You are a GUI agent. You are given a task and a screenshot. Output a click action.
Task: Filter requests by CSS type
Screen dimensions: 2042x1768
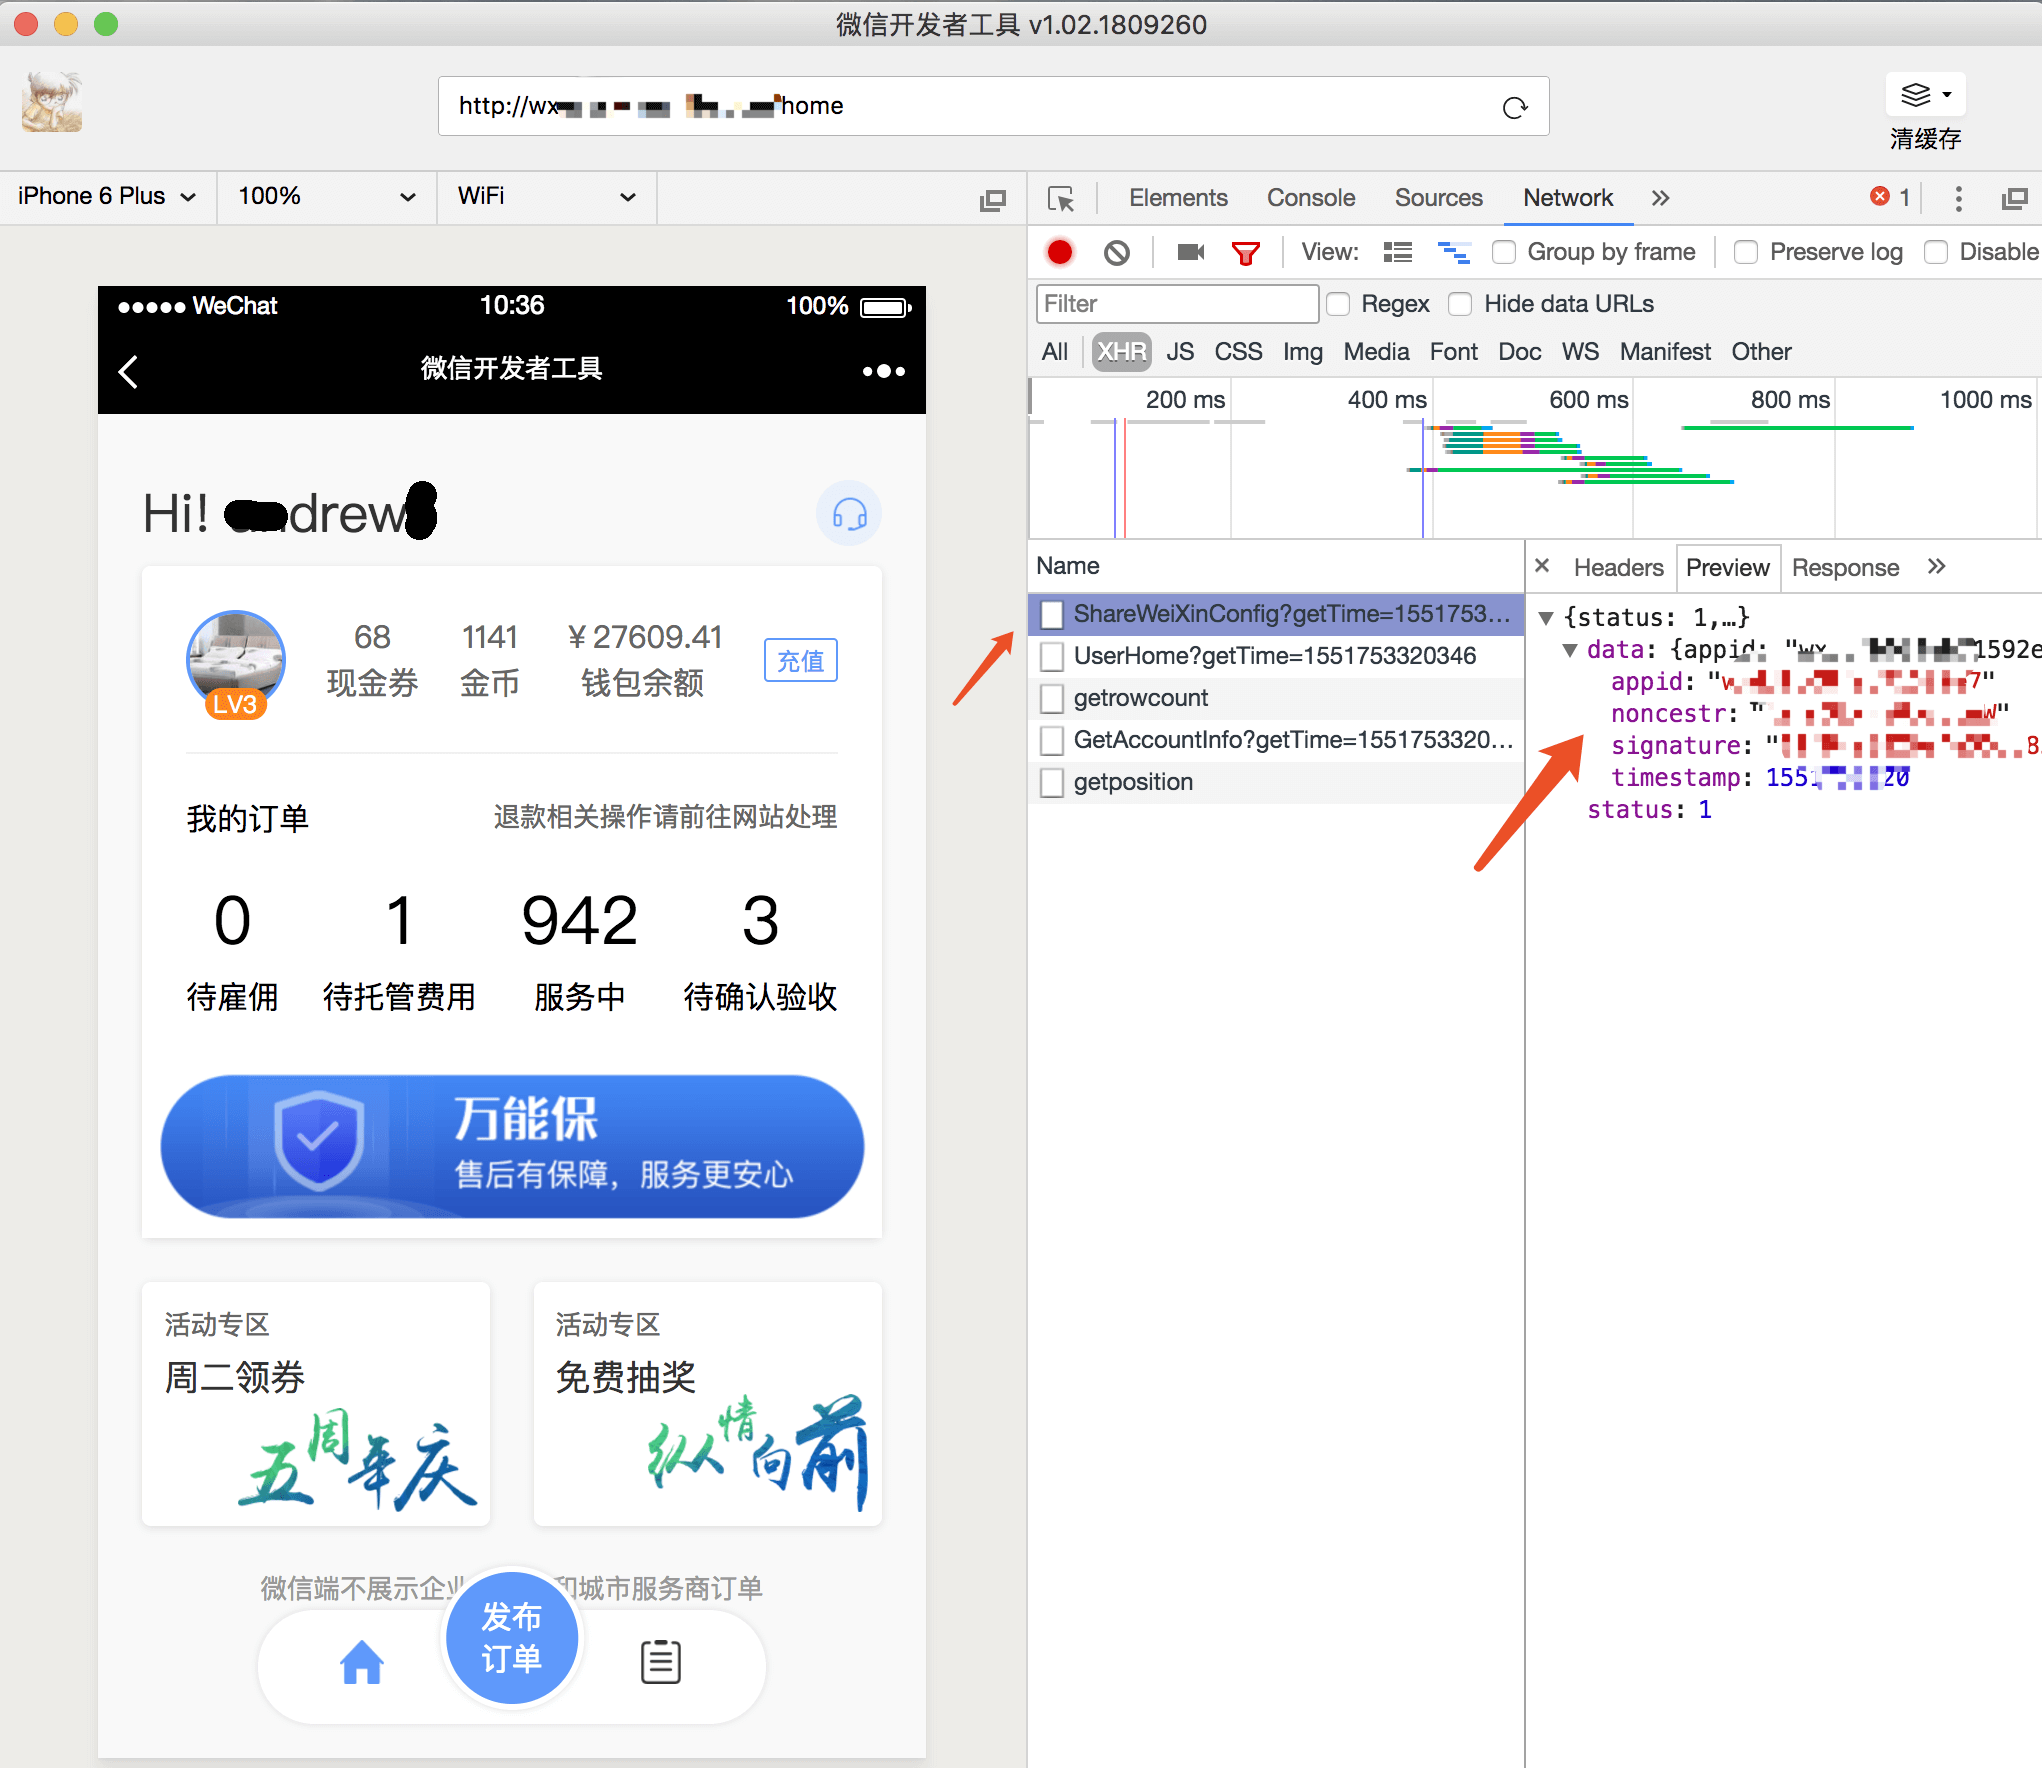pos(1238,352)
